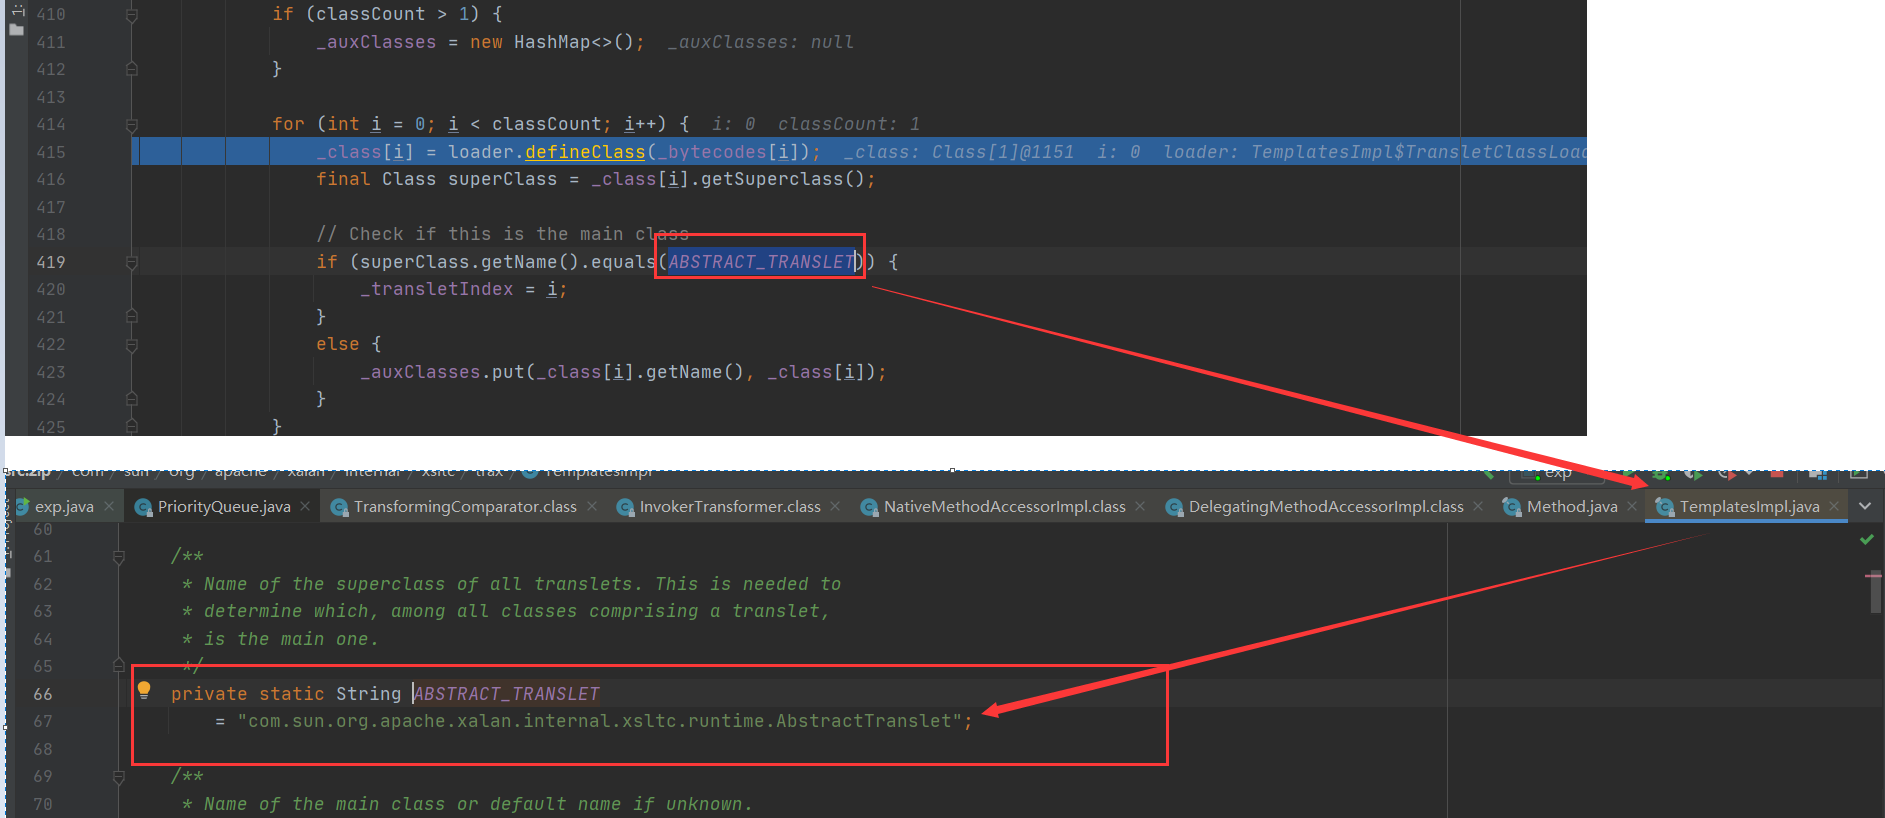Close the NativeMethodAccessorImpl.class tab

coord(1140,506)
